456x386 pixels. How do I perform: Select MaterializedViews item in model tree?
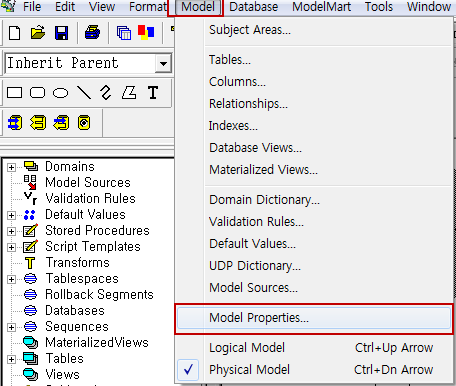point(97,343)
